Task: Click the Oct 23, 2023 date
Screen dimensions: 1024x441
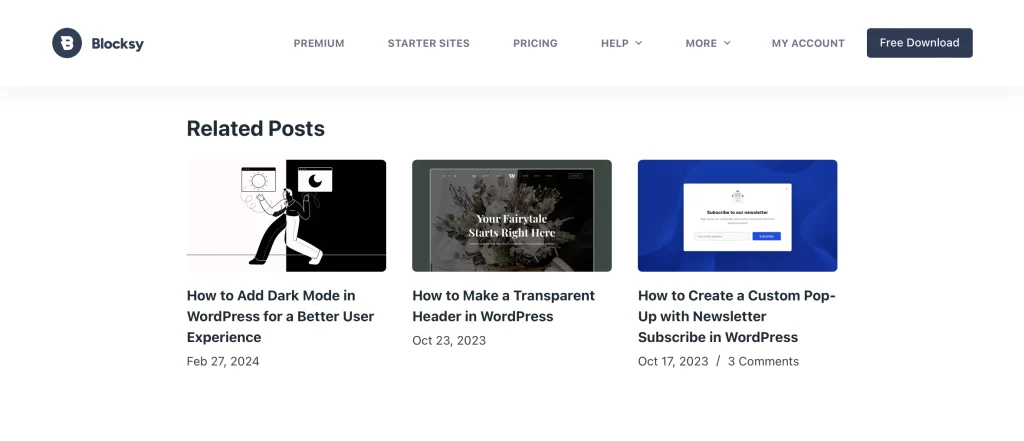Action: click(x=449, y=340)
